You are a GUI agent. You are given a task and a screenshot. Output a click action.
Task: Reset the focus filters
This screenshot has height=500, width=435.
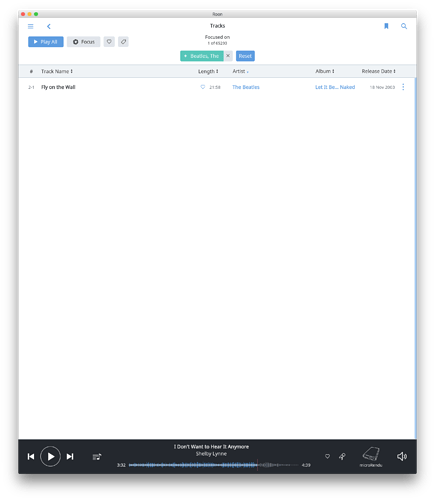[x=245, y=56]
